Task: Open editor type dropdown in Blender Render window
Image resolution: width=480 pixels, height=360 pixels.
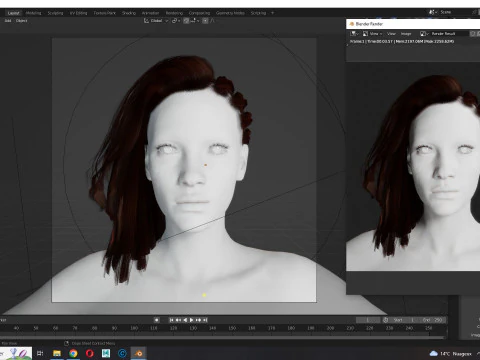Action: [x=354, y=34]
